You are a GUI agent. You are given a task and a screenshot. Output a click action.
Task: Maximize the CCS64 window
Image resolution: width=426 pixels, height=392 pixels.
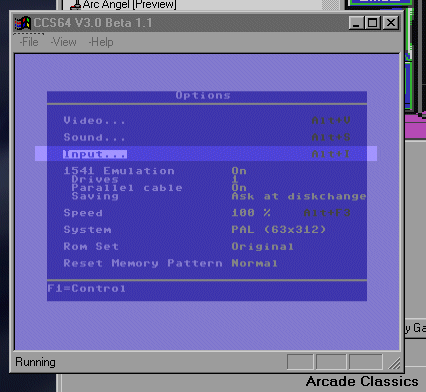372,23
